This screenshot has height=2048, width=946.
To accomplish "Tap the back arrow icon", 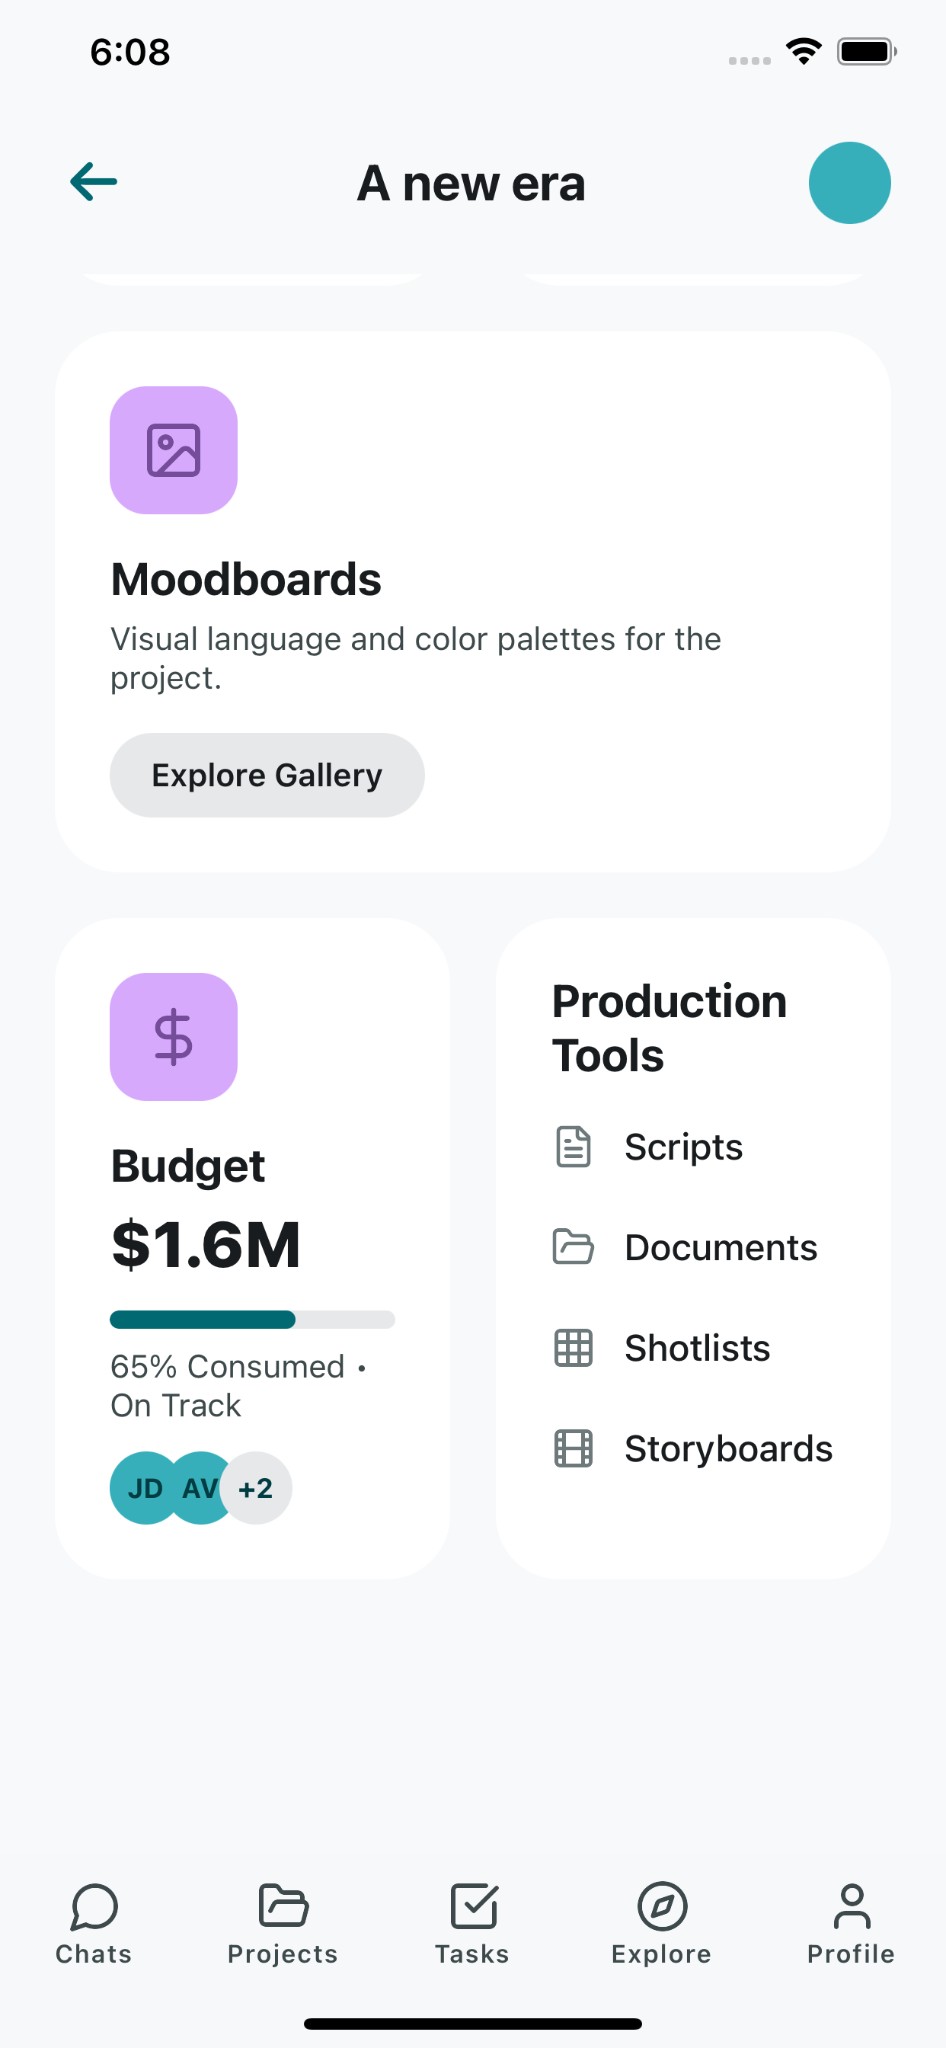I will coord(94,182).
